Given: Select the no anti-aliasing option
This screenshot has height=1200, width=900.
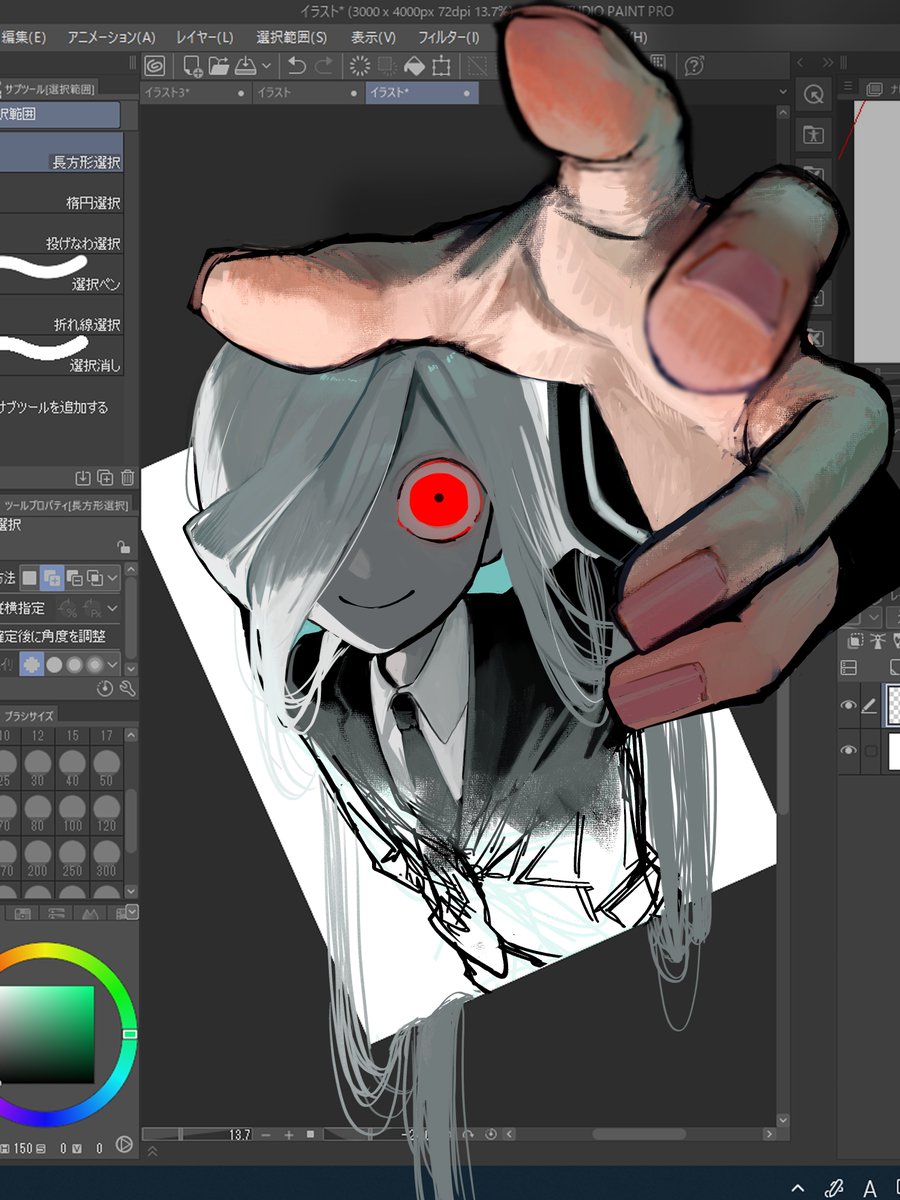Looking at the screenshot, I should coord(31,664).
